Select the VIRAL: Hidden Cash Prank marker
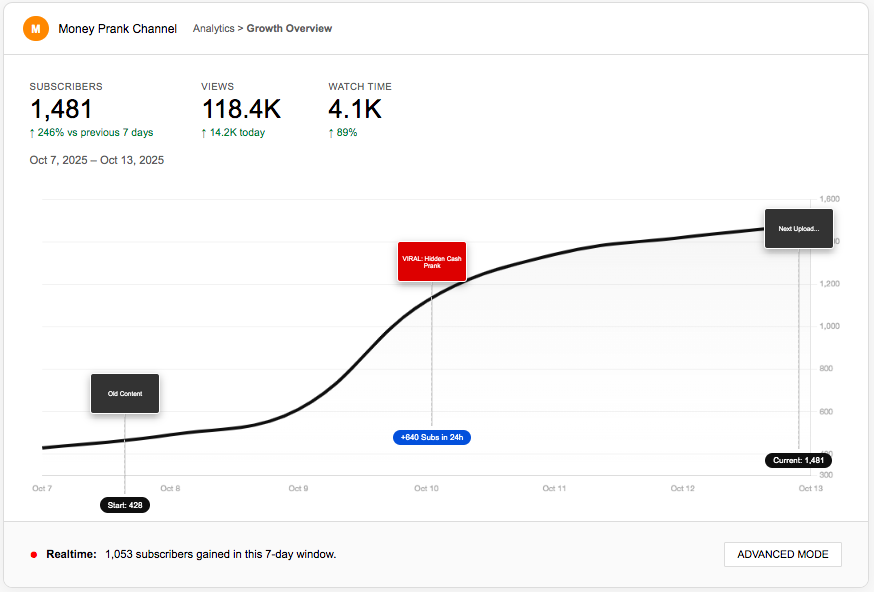 tap(431, 261)
